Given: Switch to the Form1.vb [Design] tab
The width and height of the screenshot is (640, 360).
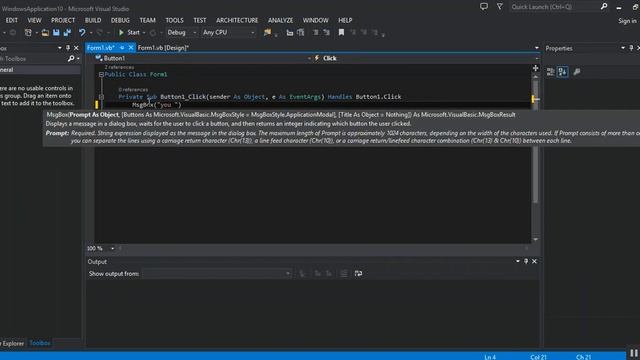Looking at the screenshot, I should [x=163, y=48].
